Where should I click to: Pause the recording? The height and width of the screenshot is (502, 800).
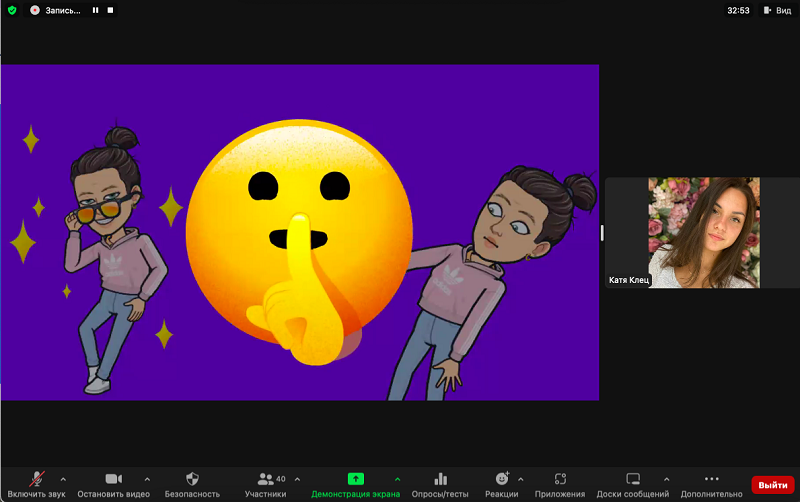[95, 10]
